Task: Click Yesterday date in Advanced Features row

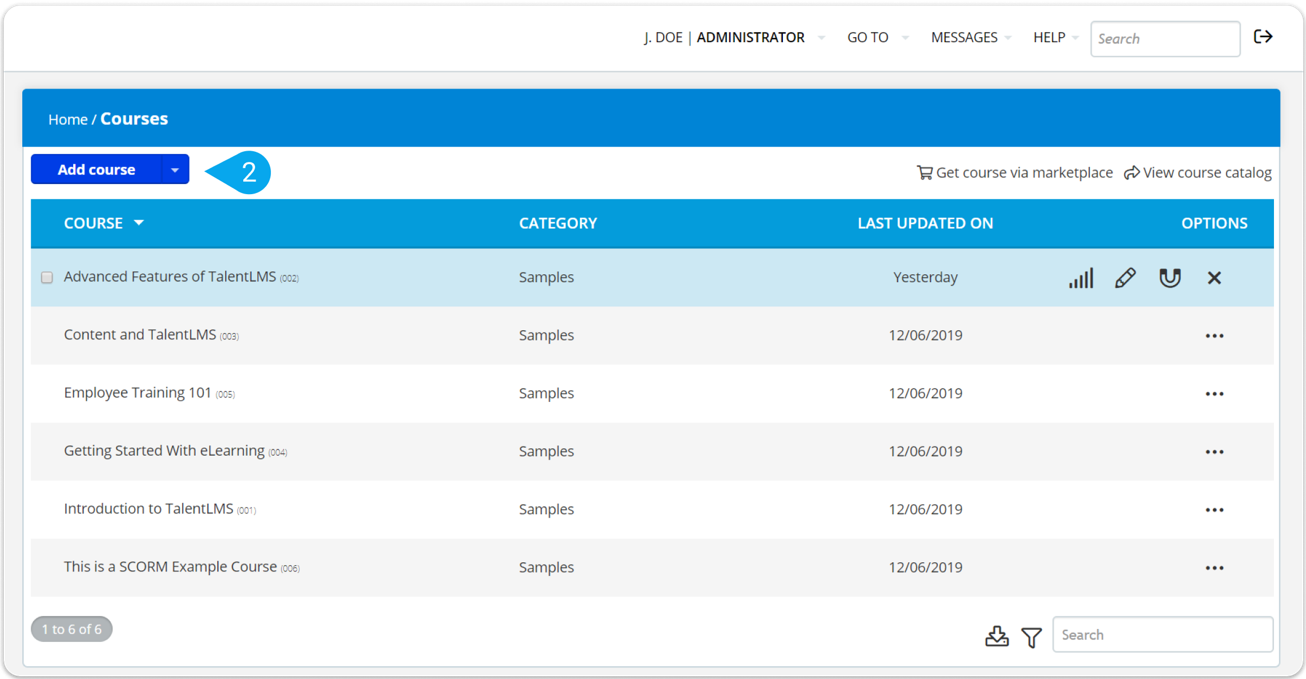Action: click(925, 278)
